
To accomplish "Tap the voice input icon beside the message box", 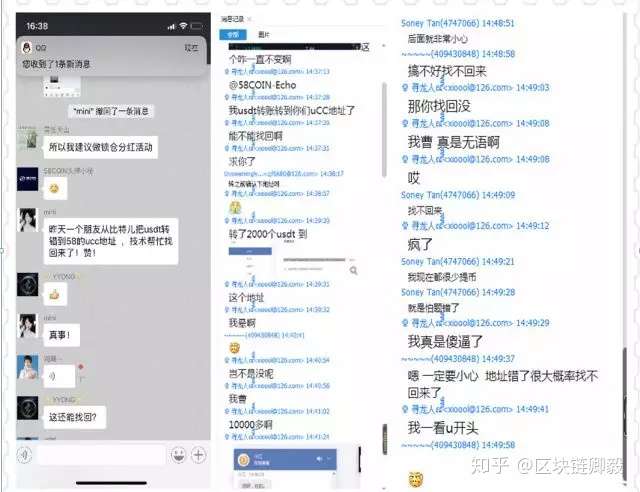I will [x=24, y=455].
